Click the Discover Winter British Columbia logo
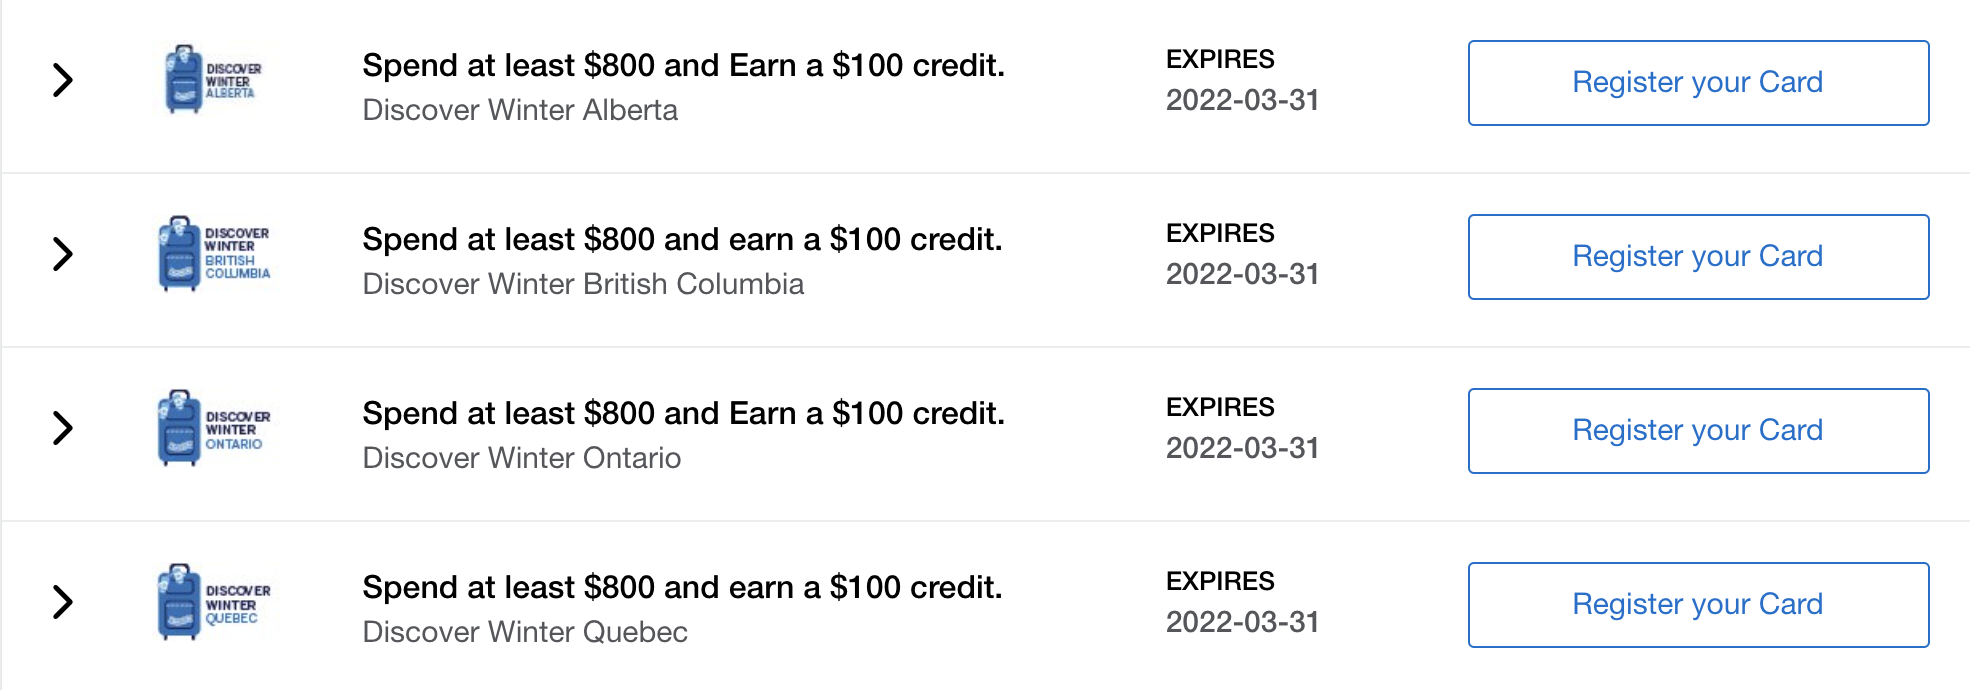 point(214,253)
